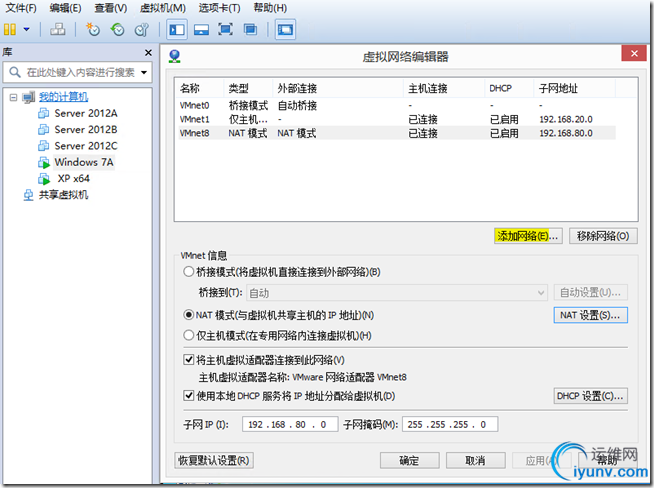Open the library search dropdown arrow
The width and height of the screenshot is (654, 488).
point(144,73)
